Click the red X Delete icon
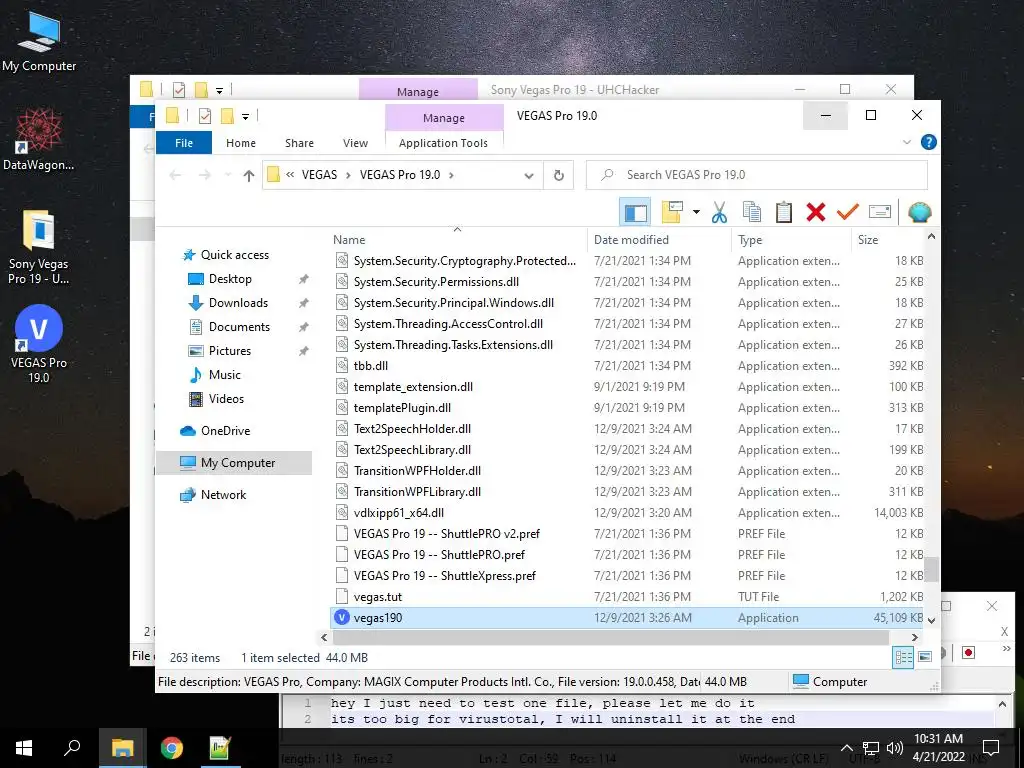Viewport: 1024px width, 768px height. pos(816,212)
